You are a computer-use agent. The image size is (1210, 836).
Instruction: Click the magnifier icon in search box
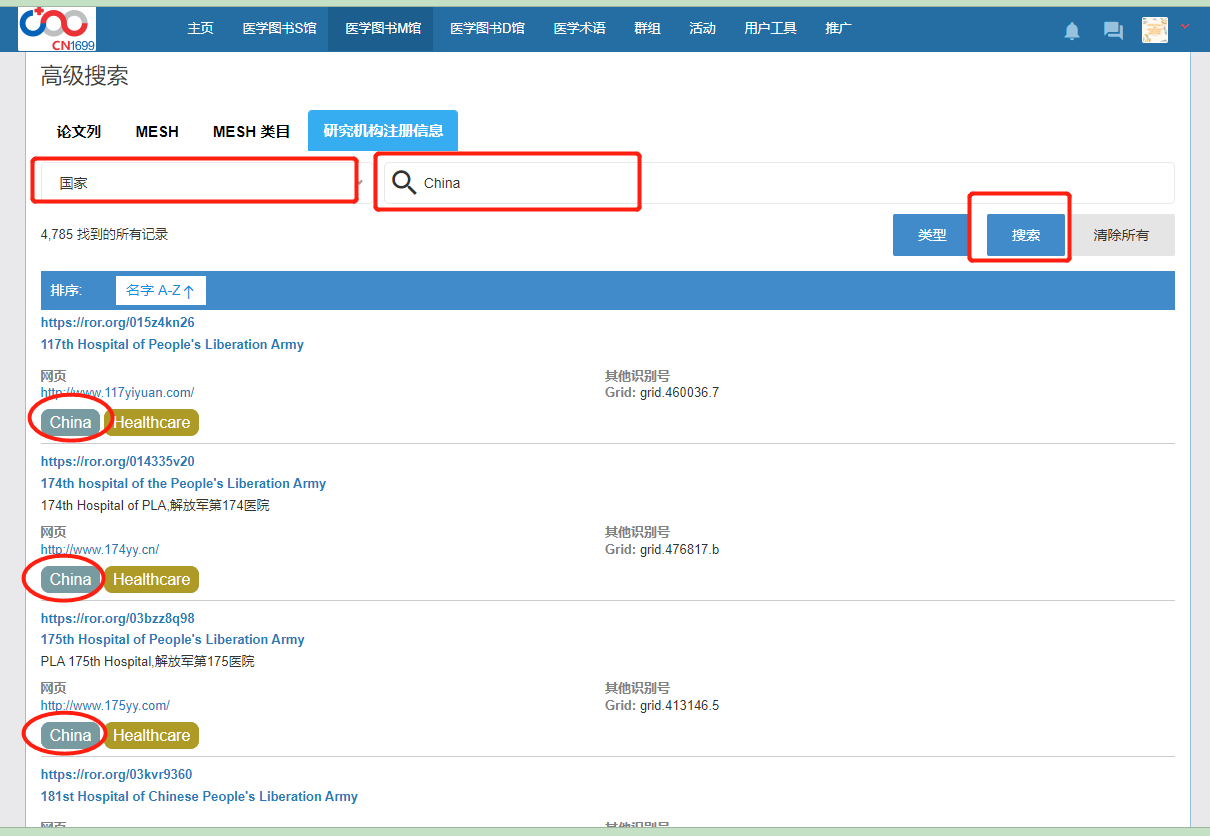point(404,182)
